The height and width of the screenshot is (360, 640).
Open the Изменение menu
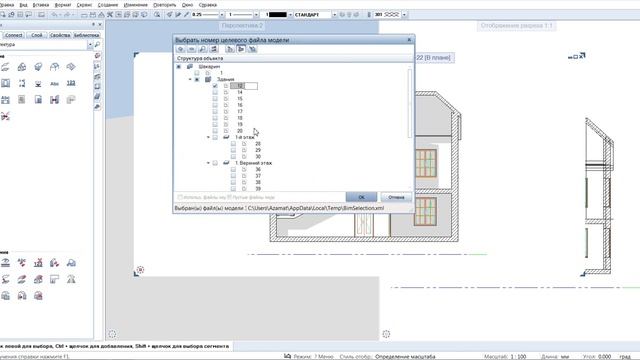tap(136, 5)
